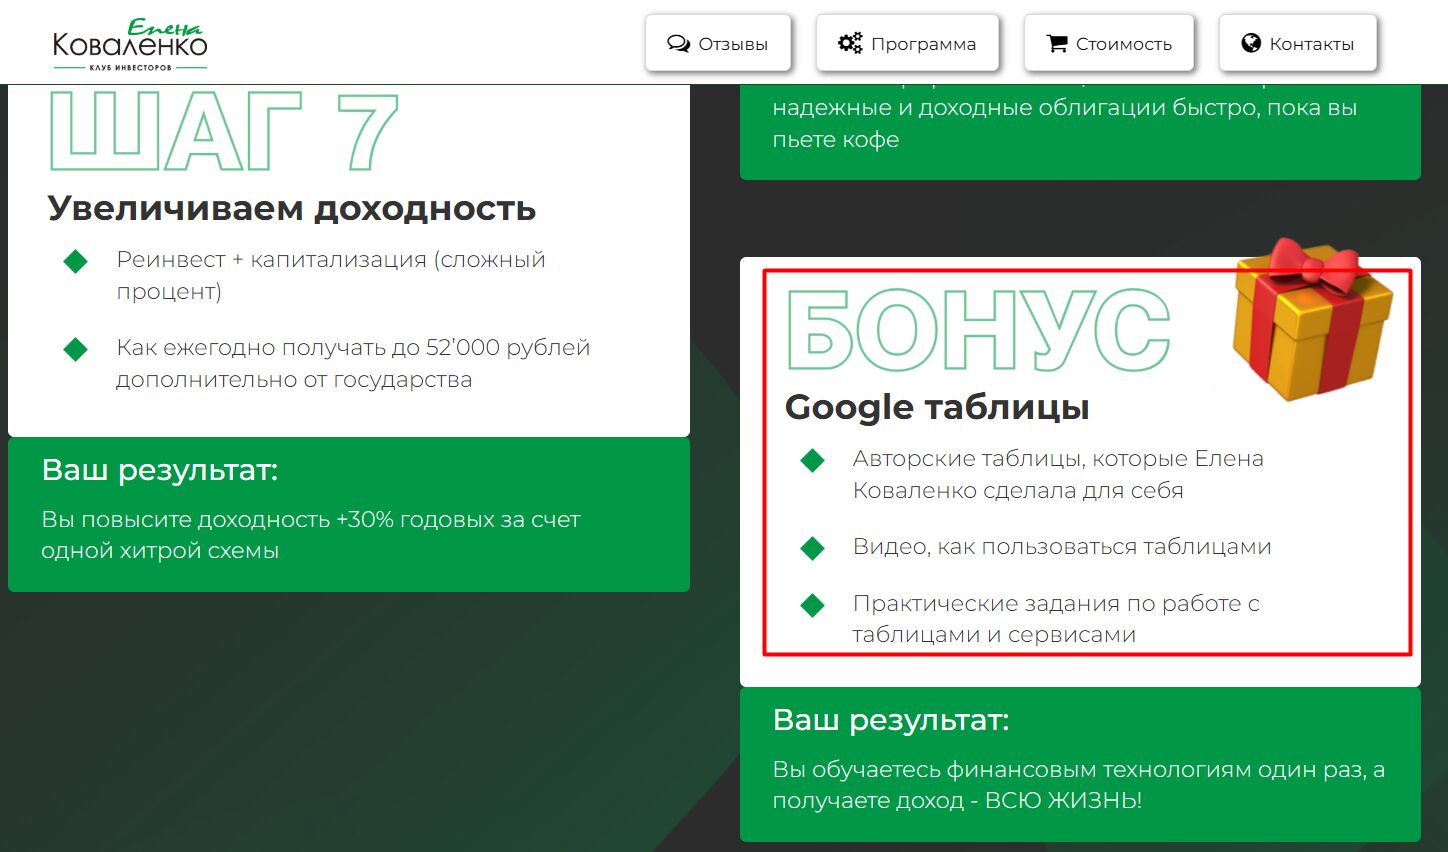Image resolution: width=1448 pixels, height=852 pixels.
Task: Click the Увеличиваем доходность heading
Action: [292, 208]
